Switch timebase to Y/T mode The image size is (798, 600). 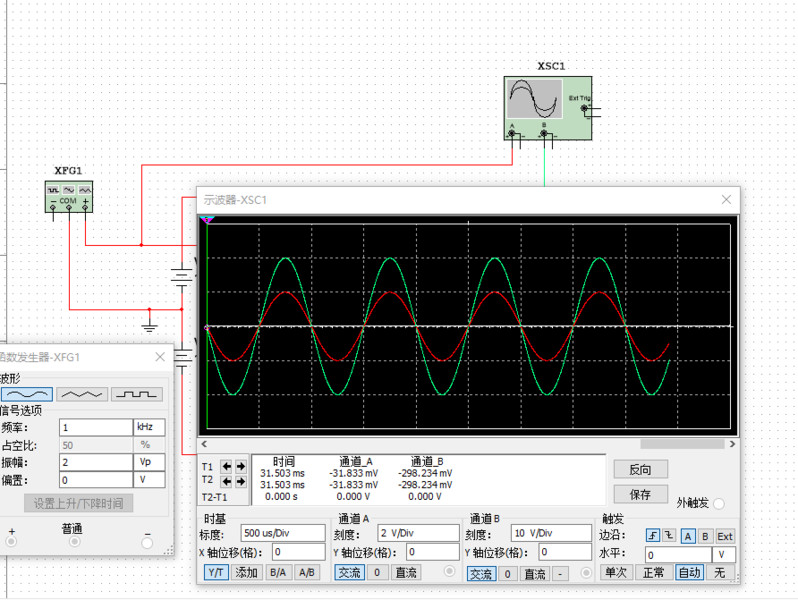pyautogui.click(x=216, y=573)
